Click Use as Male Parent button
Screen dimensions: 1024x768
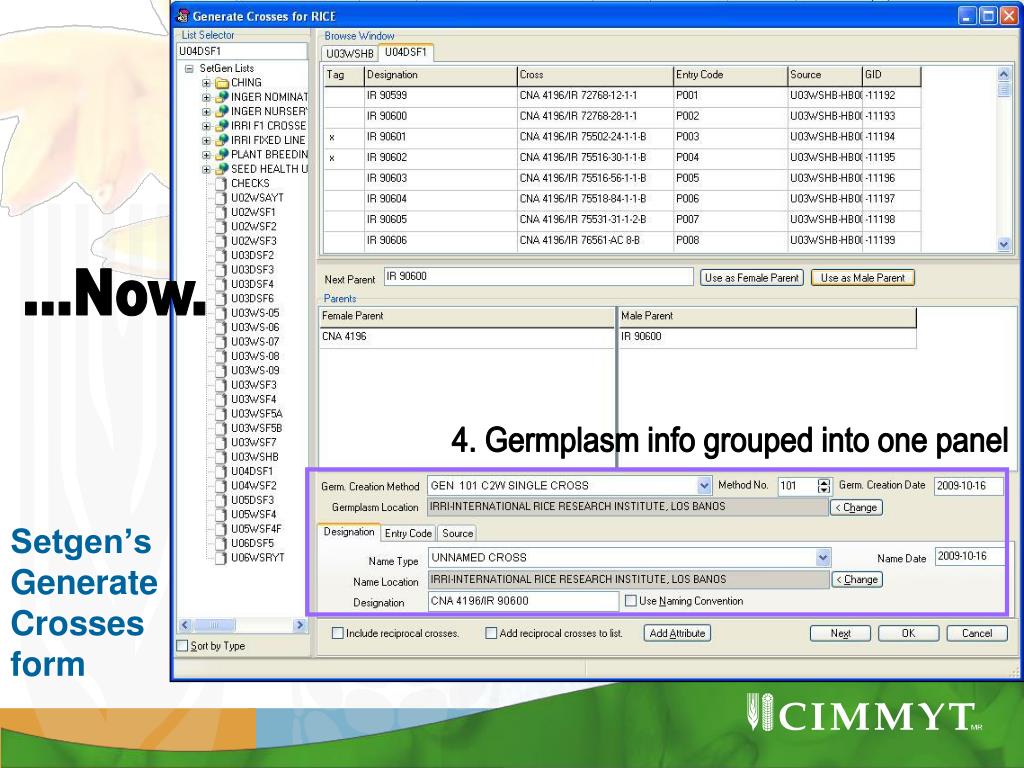[x=863, y=278]
